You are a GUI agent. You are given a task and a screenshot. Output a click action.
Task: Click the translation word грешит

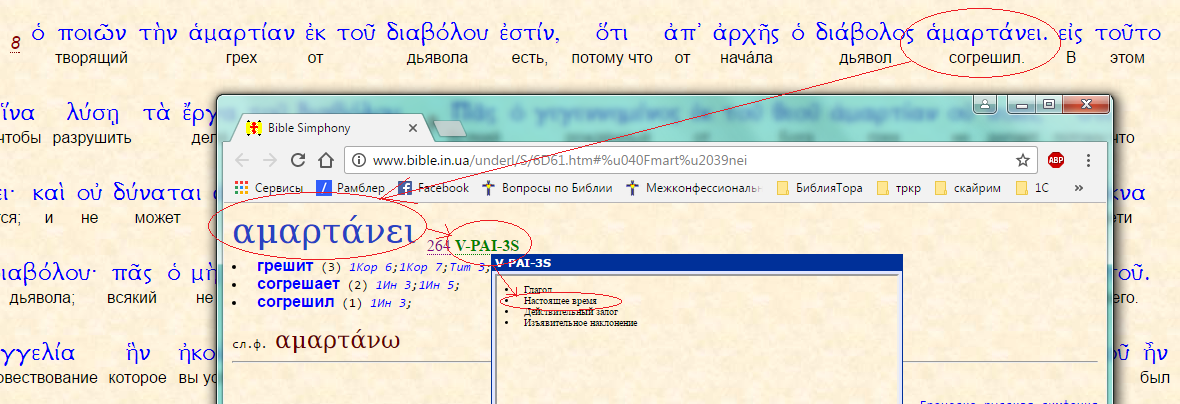tap(286, 266)
